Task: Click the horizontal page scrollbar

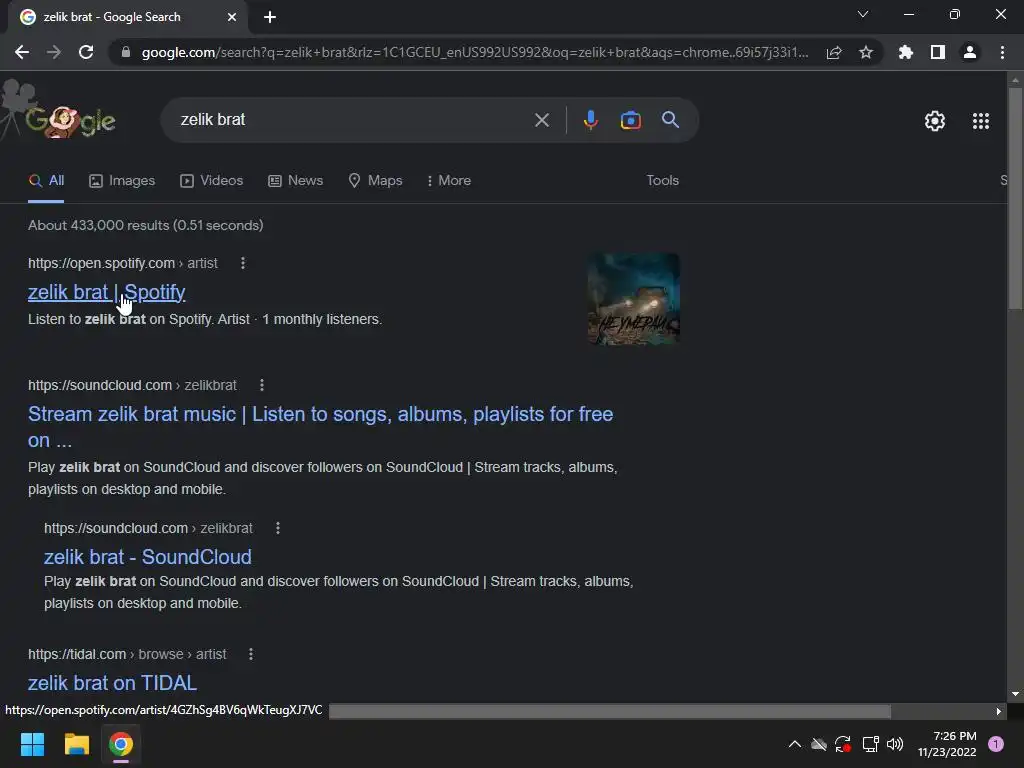Action: [610, 711]
